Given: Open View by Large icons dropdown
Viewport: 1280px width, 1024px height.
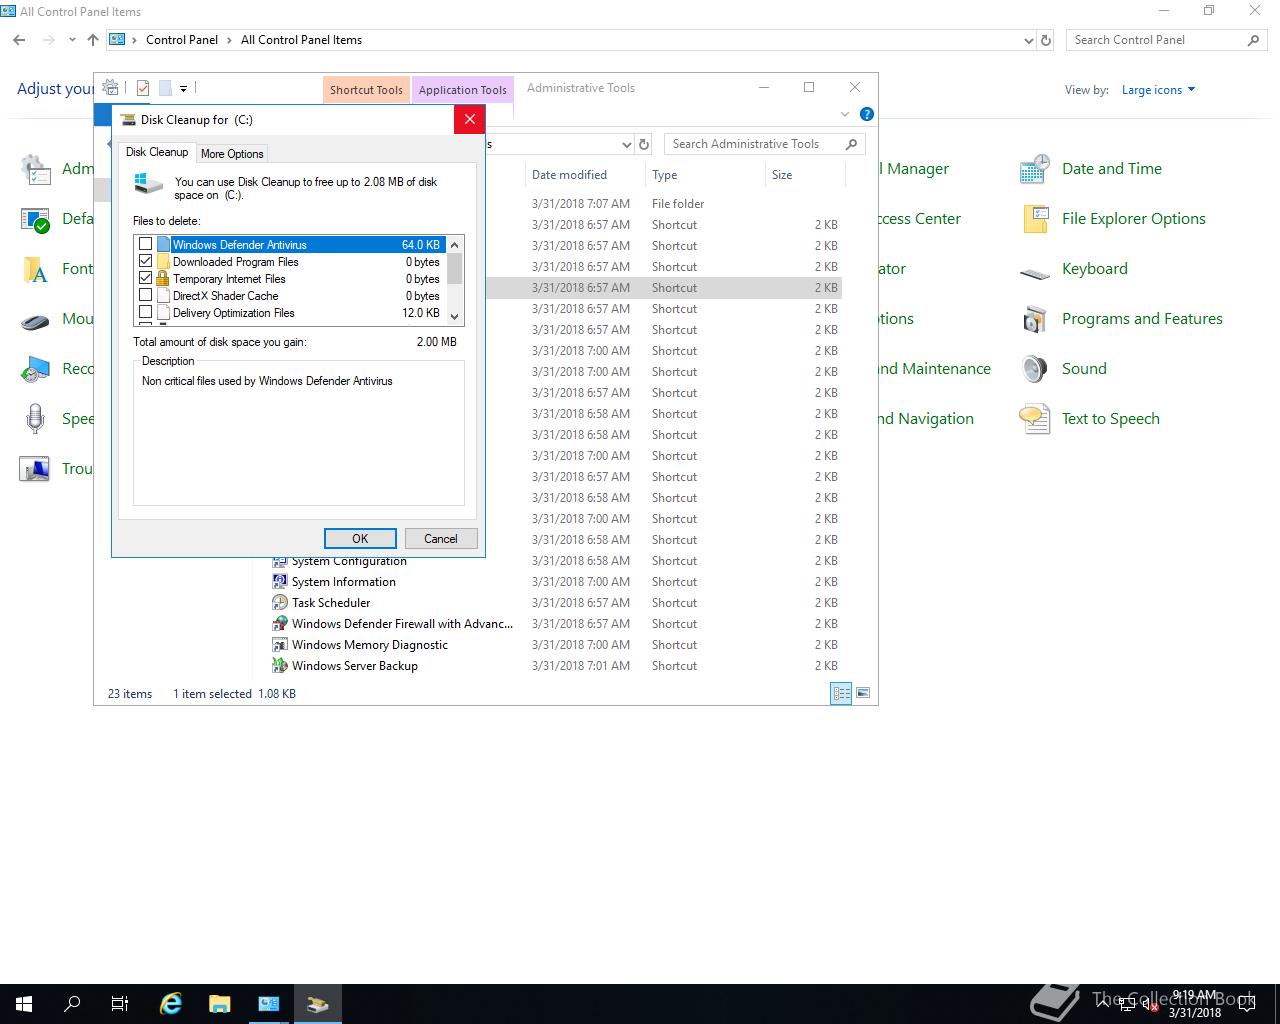Looking at the screenshot, I should pyautogui.click(x=1158, y=90).
